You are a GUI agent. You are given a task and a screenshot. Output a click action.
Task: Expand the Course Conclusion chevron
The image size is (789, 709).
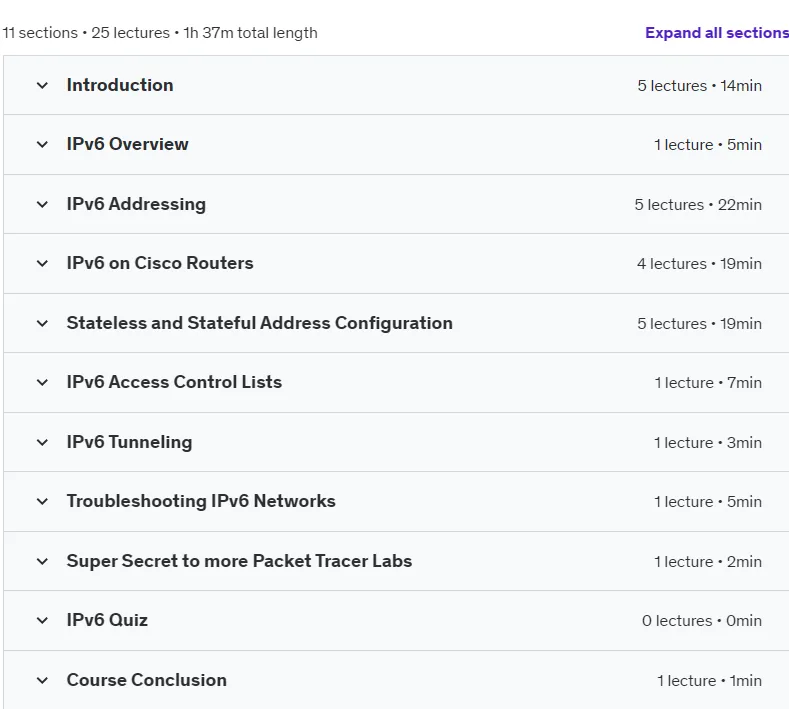click(x=43, y=681)
